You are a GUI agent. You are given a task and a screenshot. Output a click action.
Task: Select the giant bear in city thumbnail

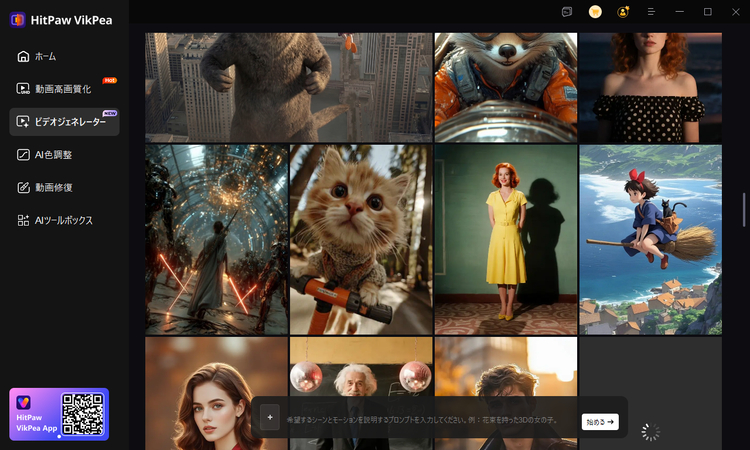288,88
